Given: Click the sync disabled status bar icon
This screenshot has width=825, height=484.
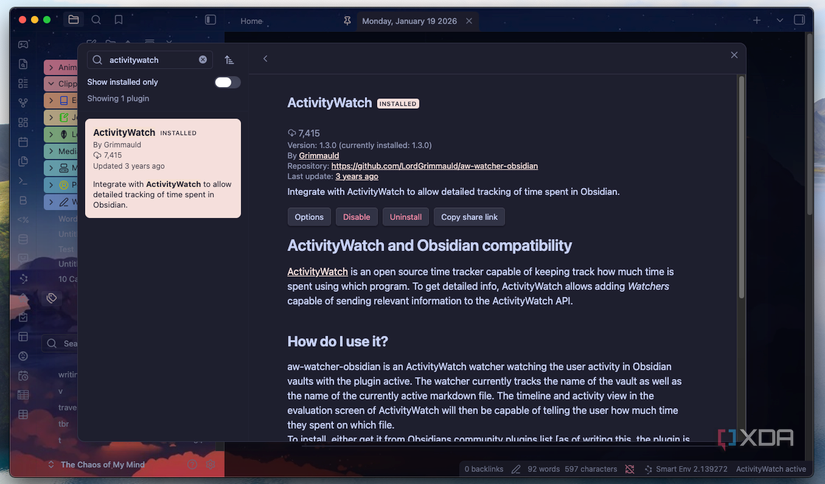Looking at the screenshot, I should click(630, 469).
